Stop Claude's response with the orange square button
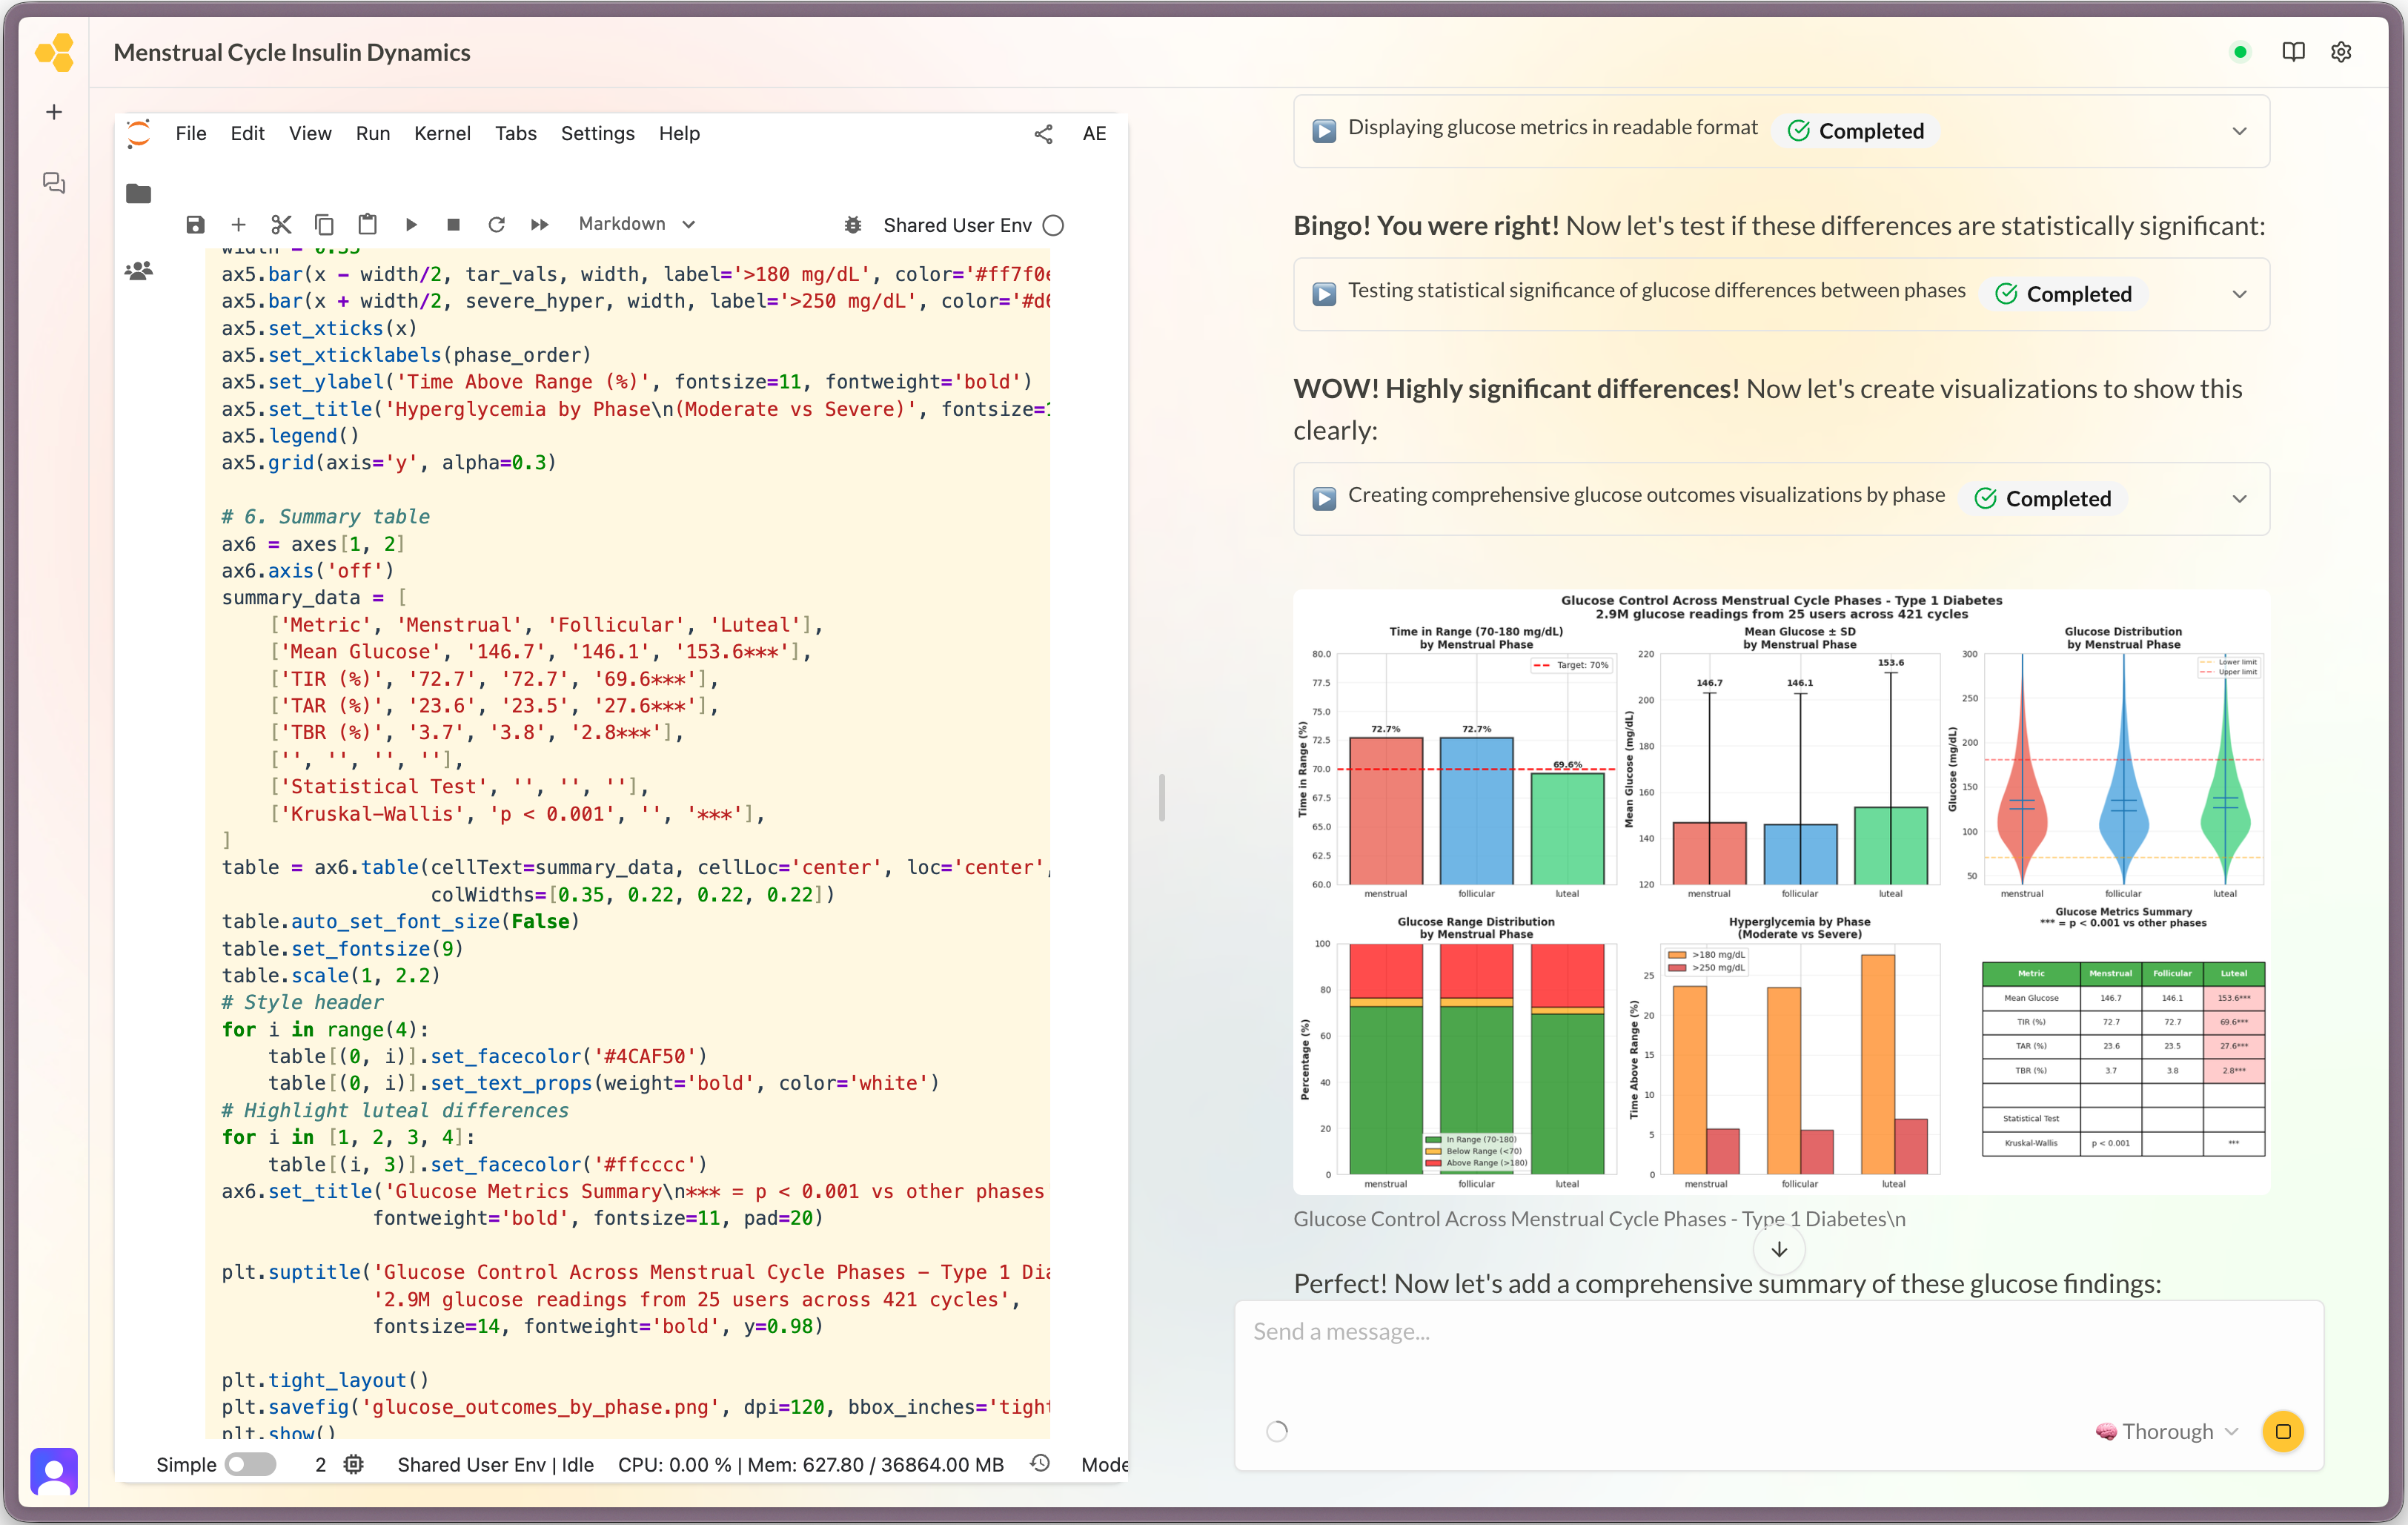Image resolution: width=2408 pixels, height=1525 pixels. click(x=2282, y=1431)
